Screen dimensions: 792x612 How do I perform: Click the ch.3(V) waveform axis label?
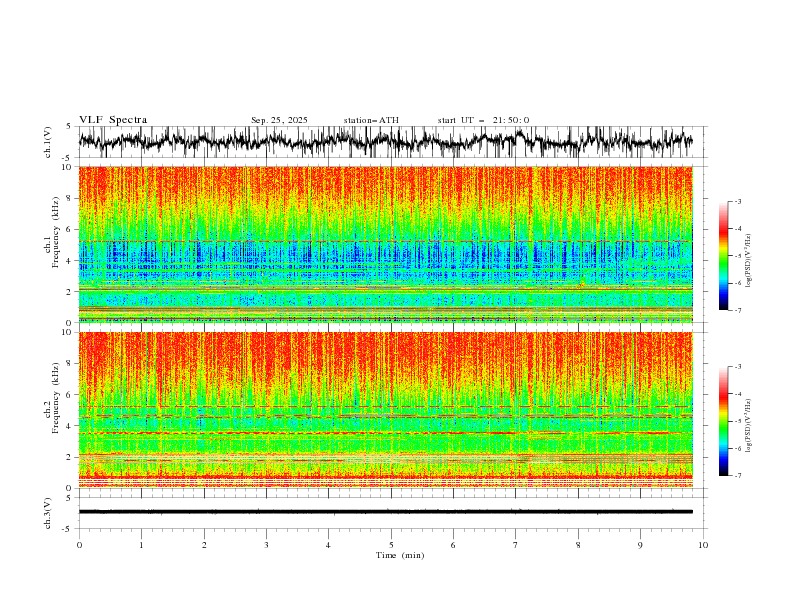(47, 513)
